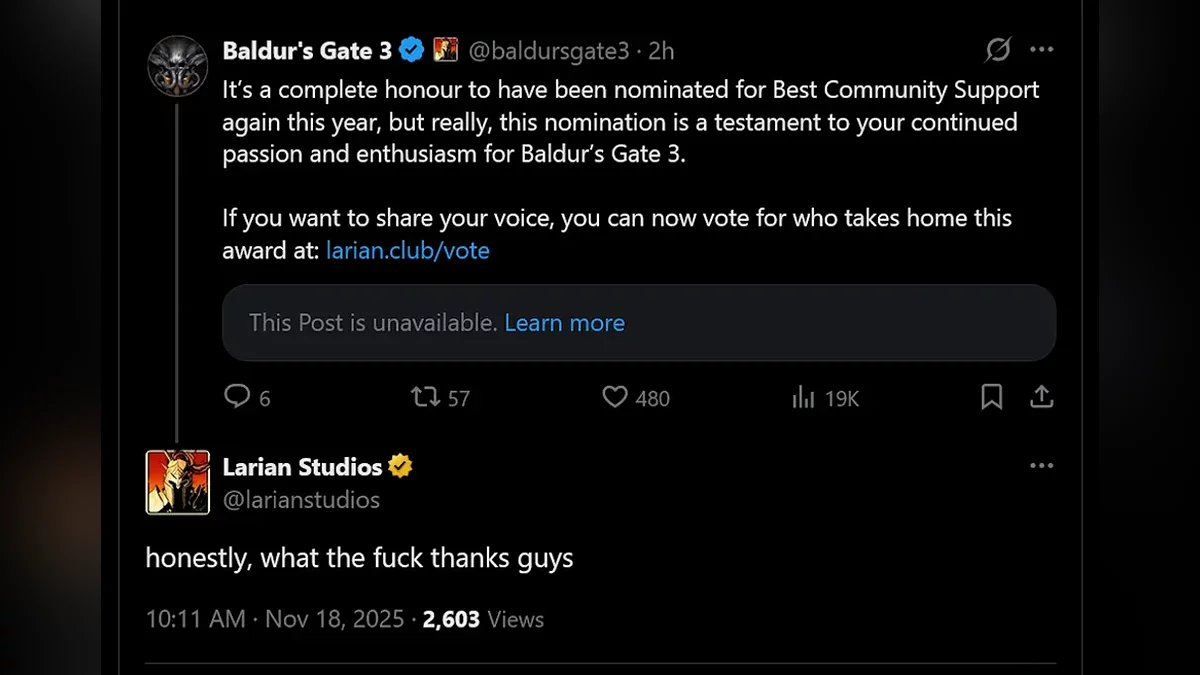Click the @larianstudios handle
1200x675 pixels.
(x=301, y=499)
